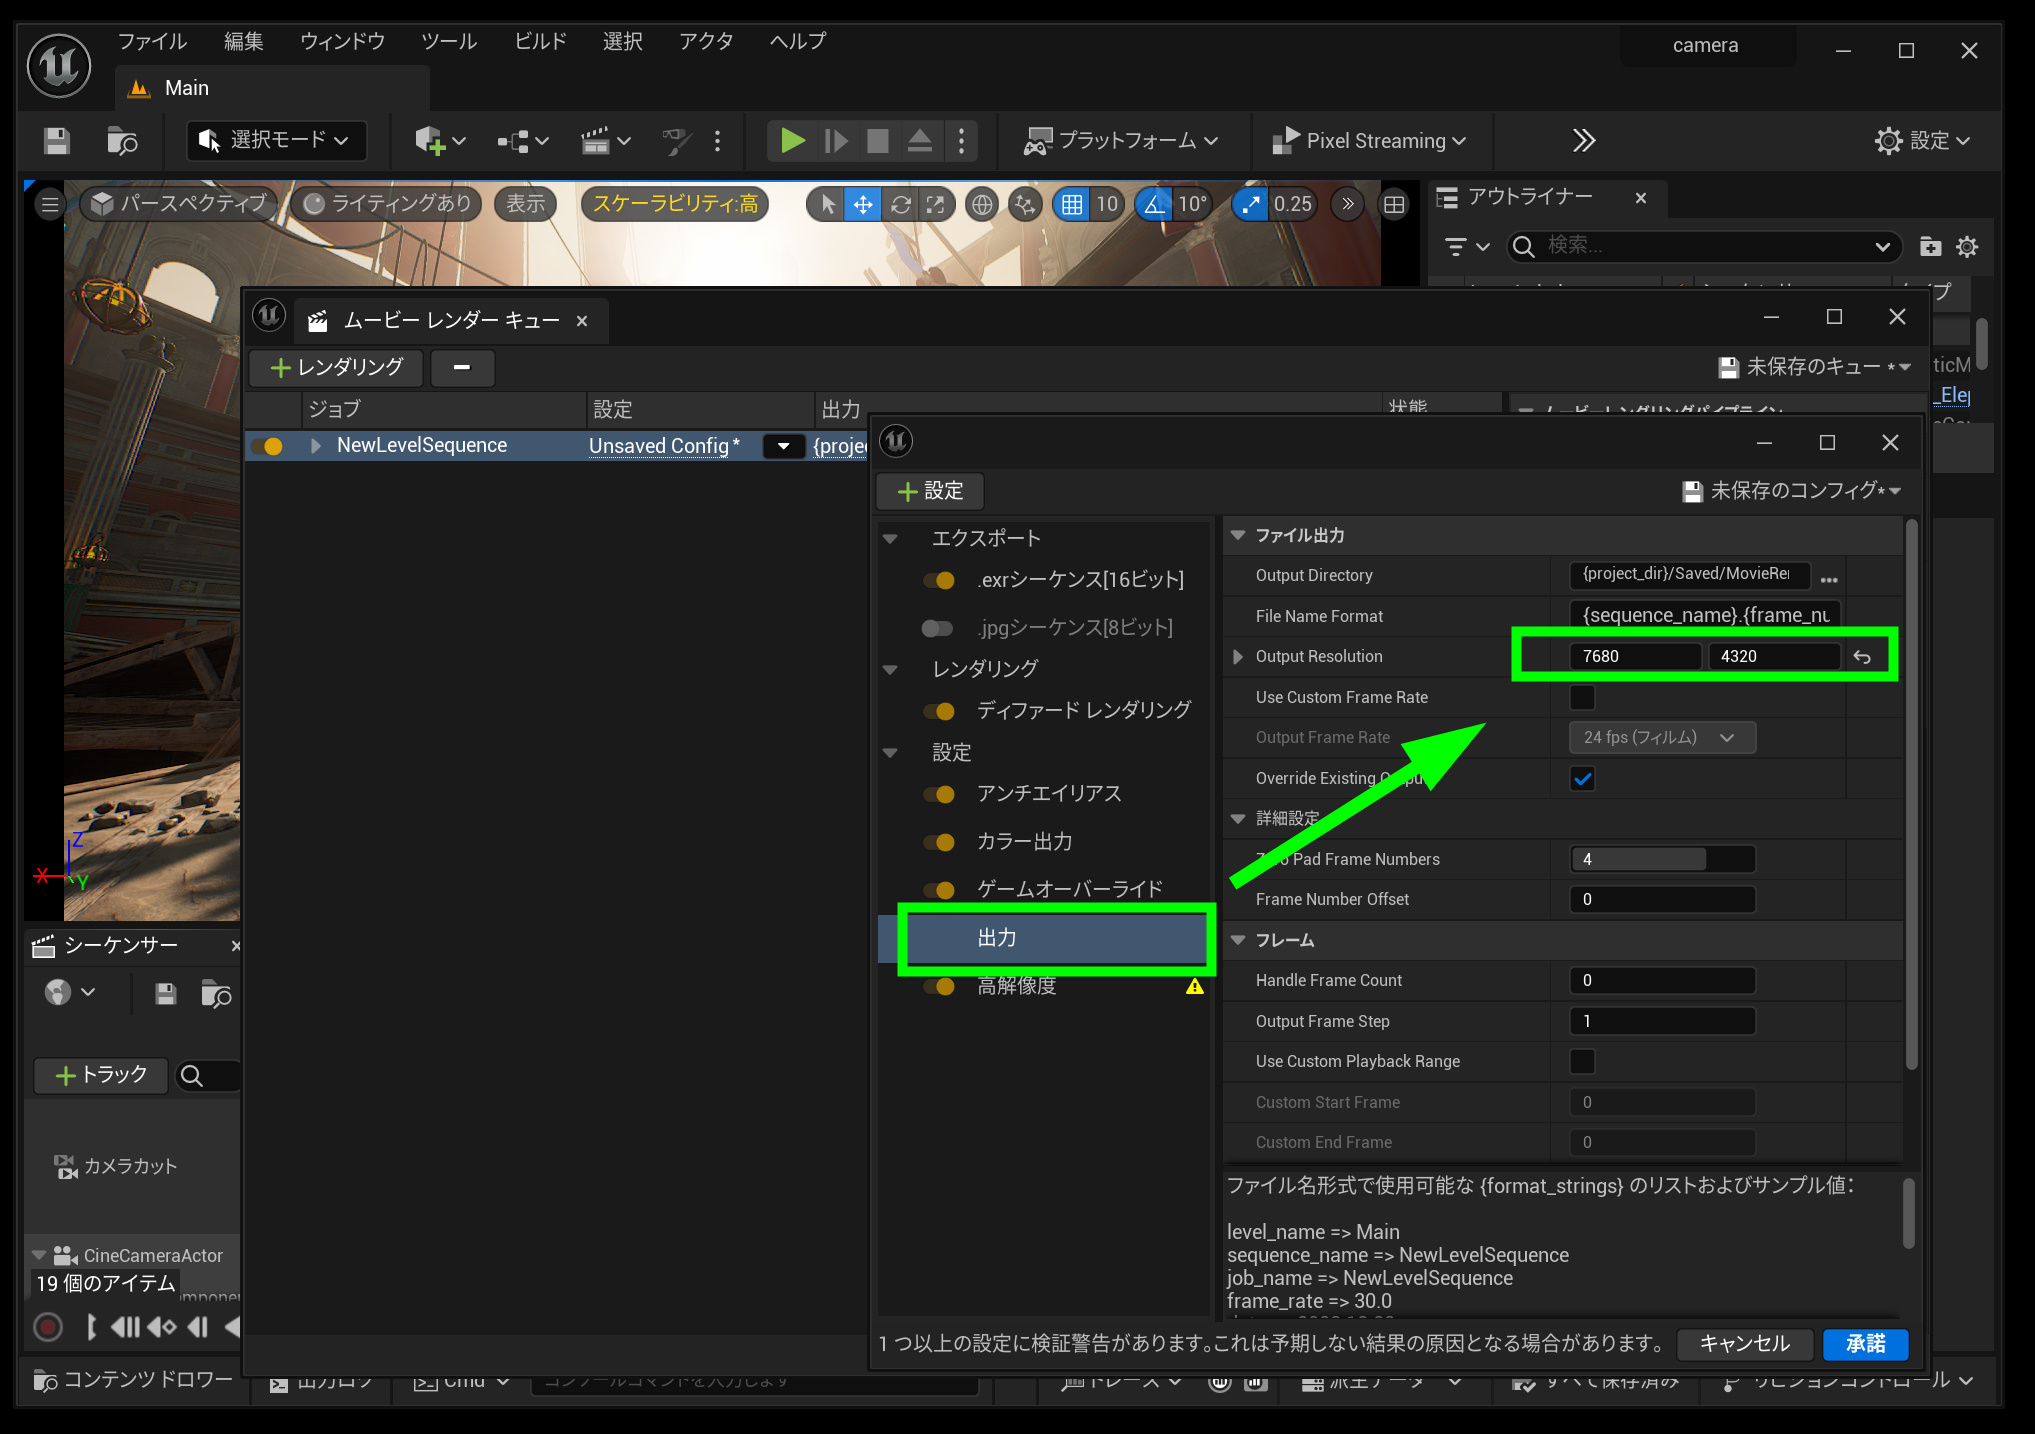Select the translate gizmo tool in viewport
This screenshot has width=2035, height=1434.
862,205
